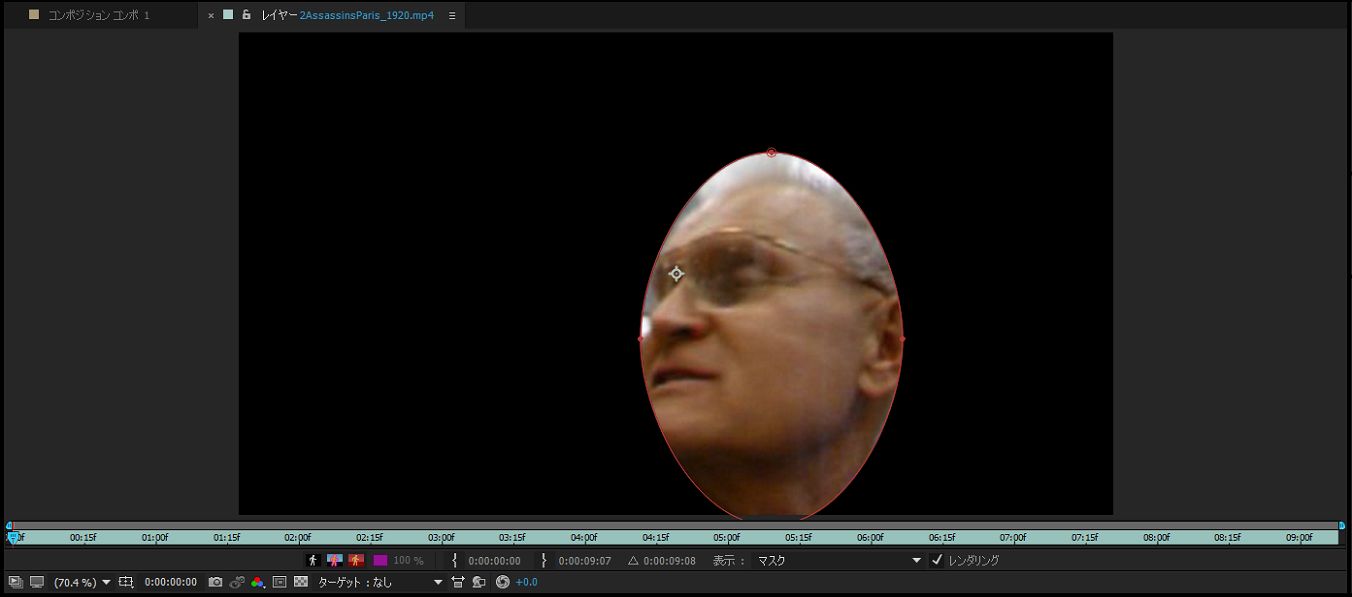Set In point with left brace icon

pos(455,561)
